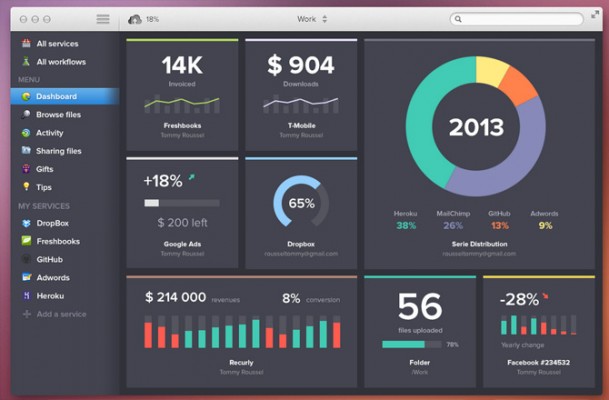Click the Adwords 9% legend value
Screen dimensions: 609x400
pyautogui.click(x=545, y=226)
